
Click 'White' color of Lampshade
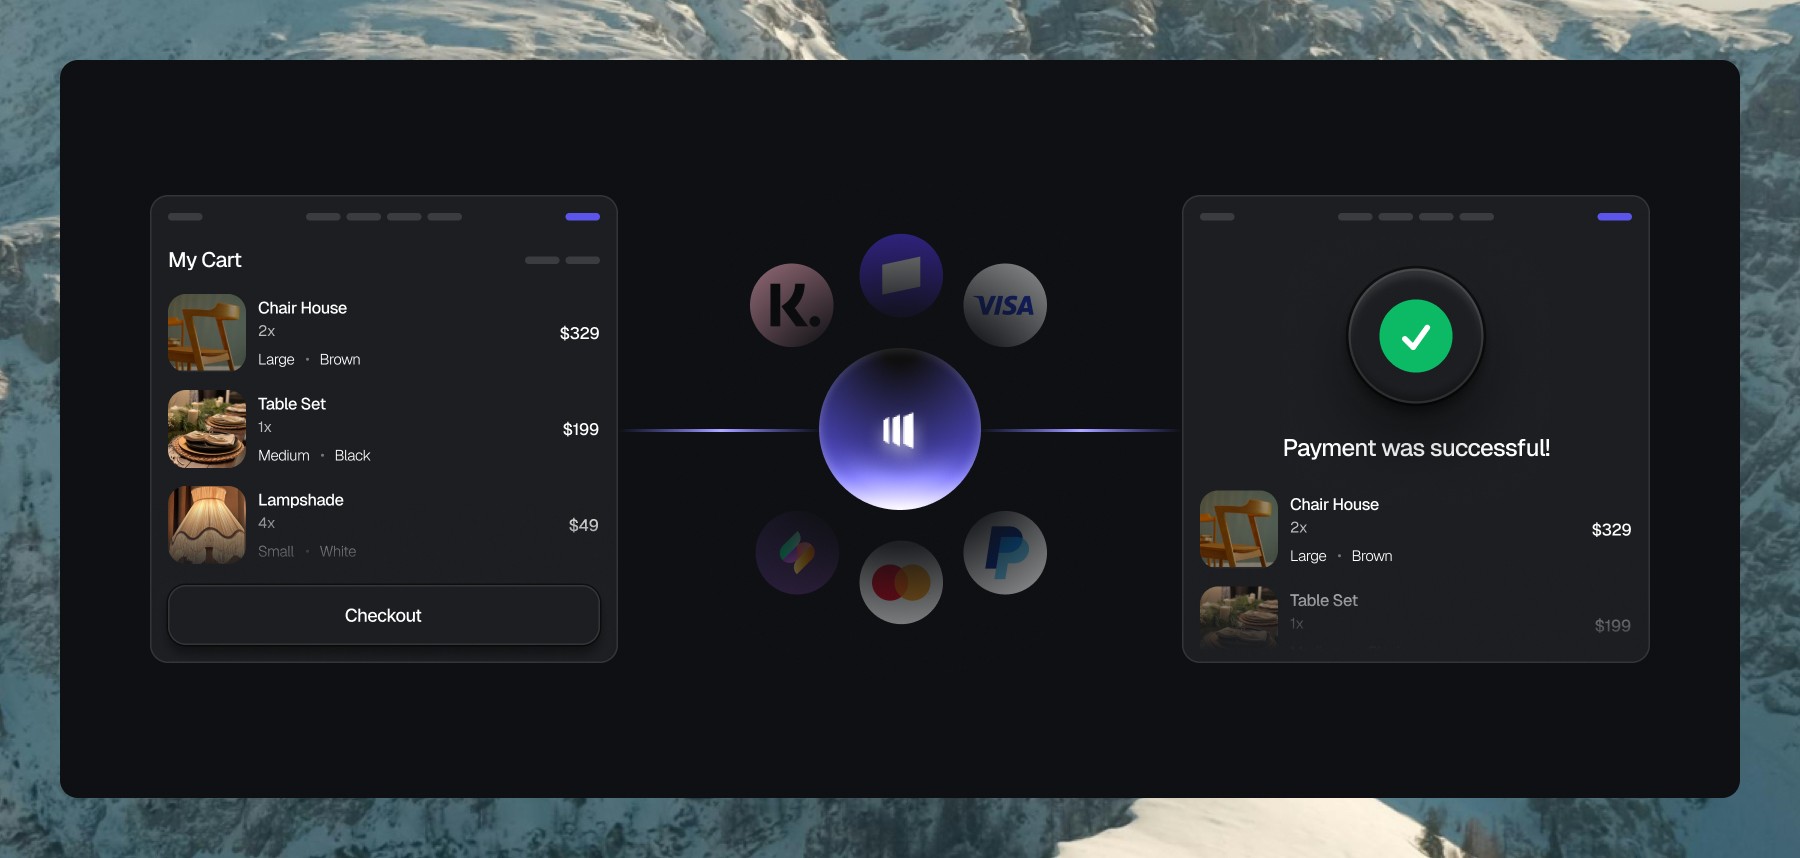point(338,551)
